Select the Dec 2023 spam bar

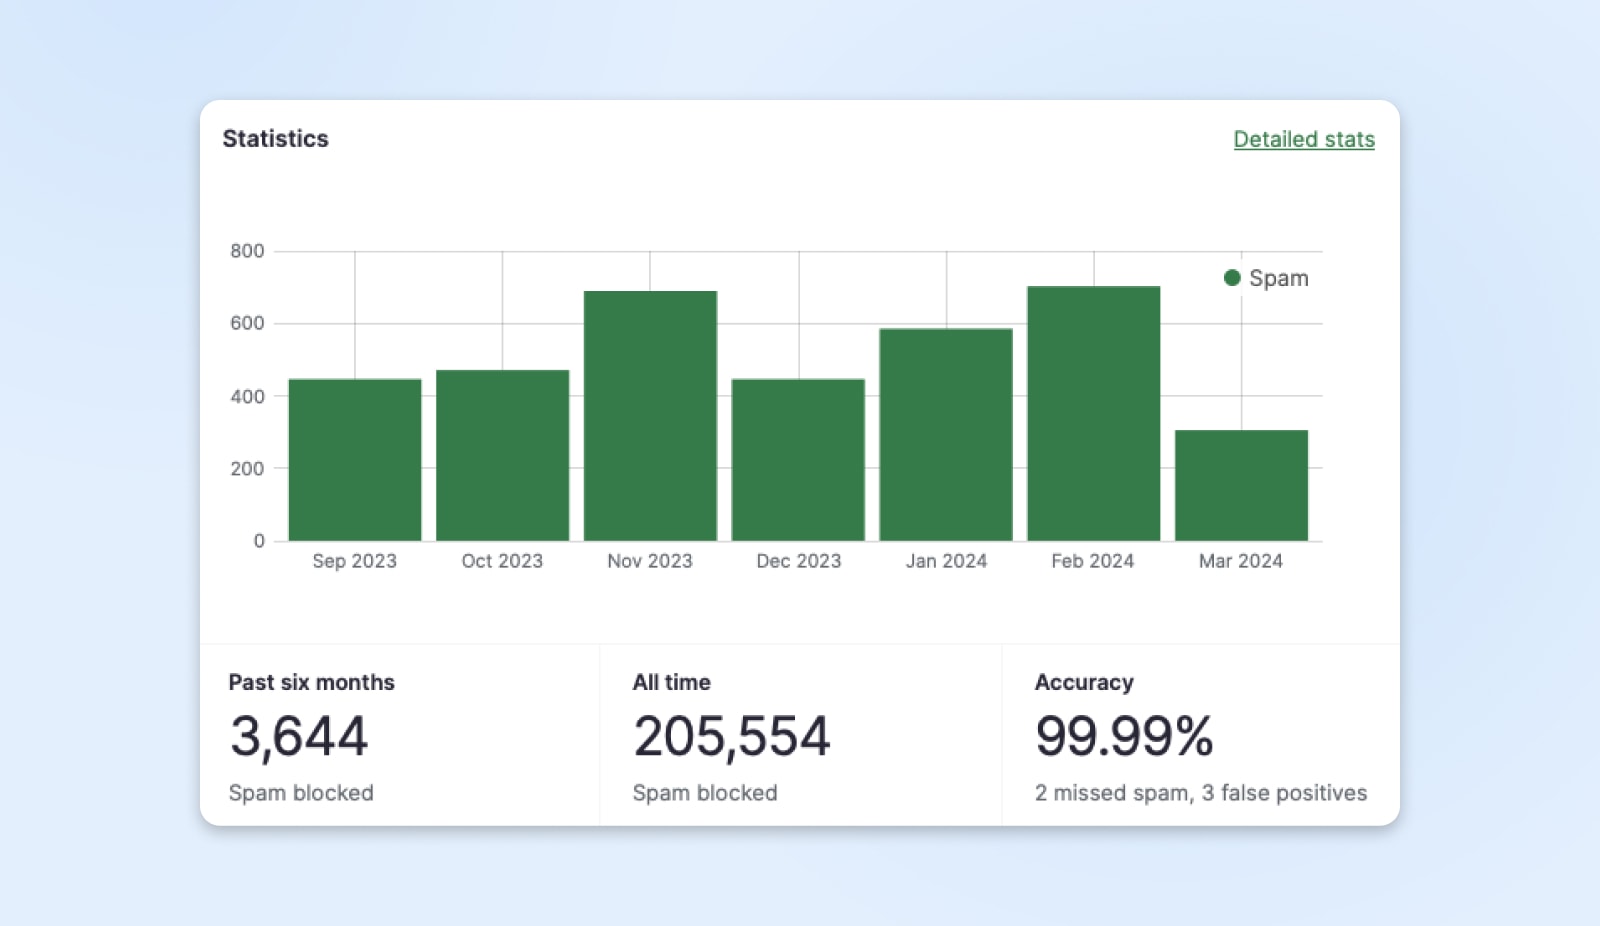798,460
